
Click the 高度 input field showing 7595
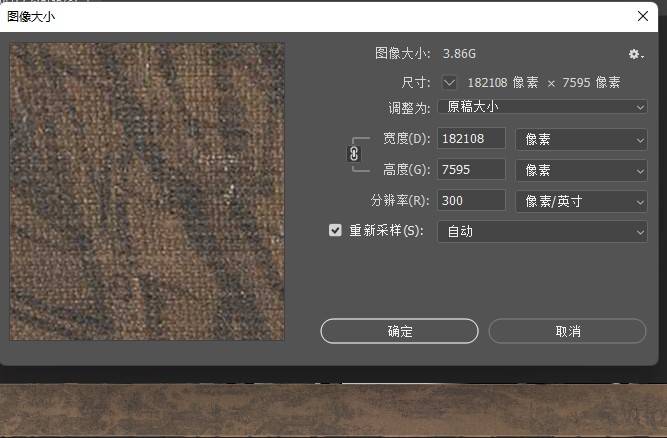pyautogui.click(x=472, y=170)
